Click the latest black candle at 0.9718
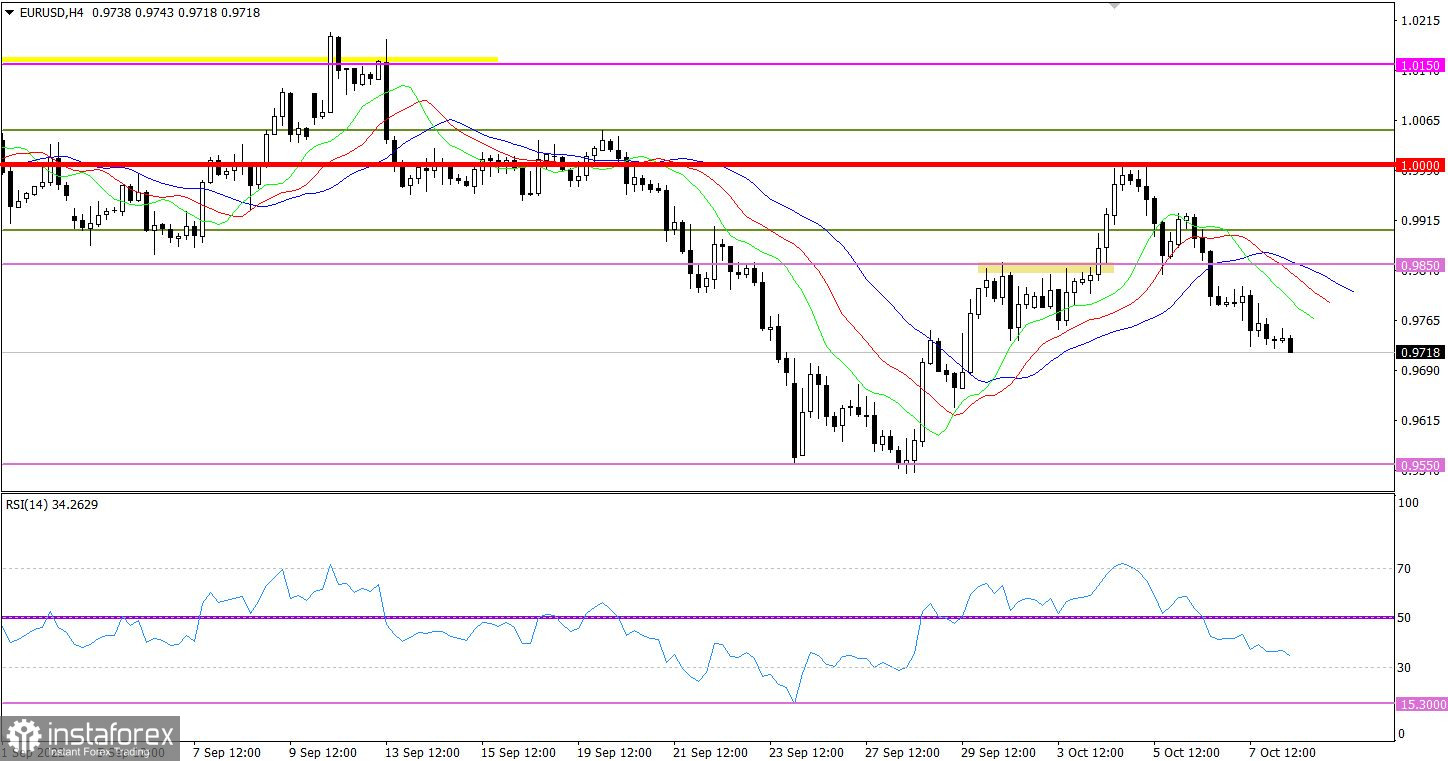 (x=1291, y=344)
